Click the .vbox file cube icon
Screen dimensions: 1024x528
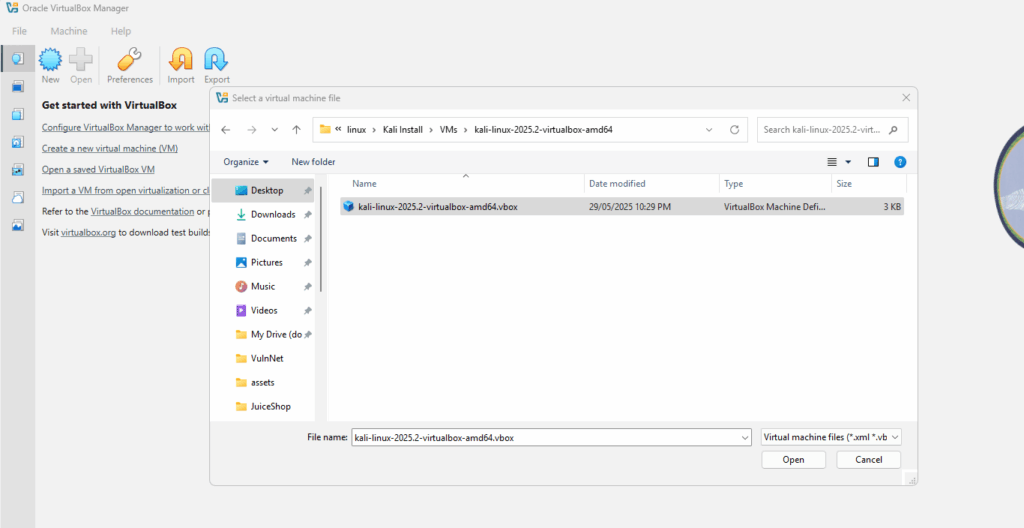pyautogui.click(x=348, y=206)
